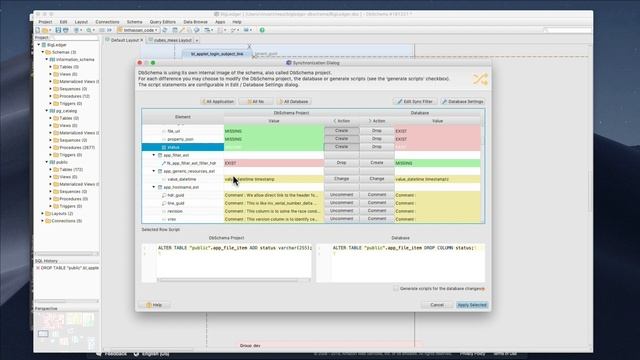Collapse app_filter_ext in synchronization table
The image size is (640, 360).
(154, 155)
